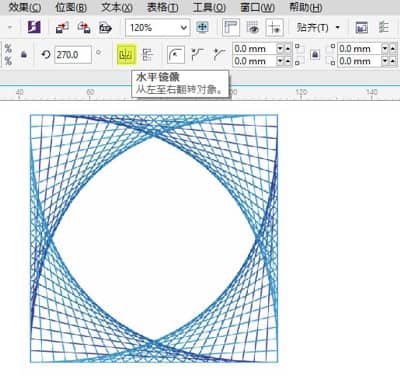
Task: Click the rotation angle field showing 270.0
Action: (x=73, y=54)
